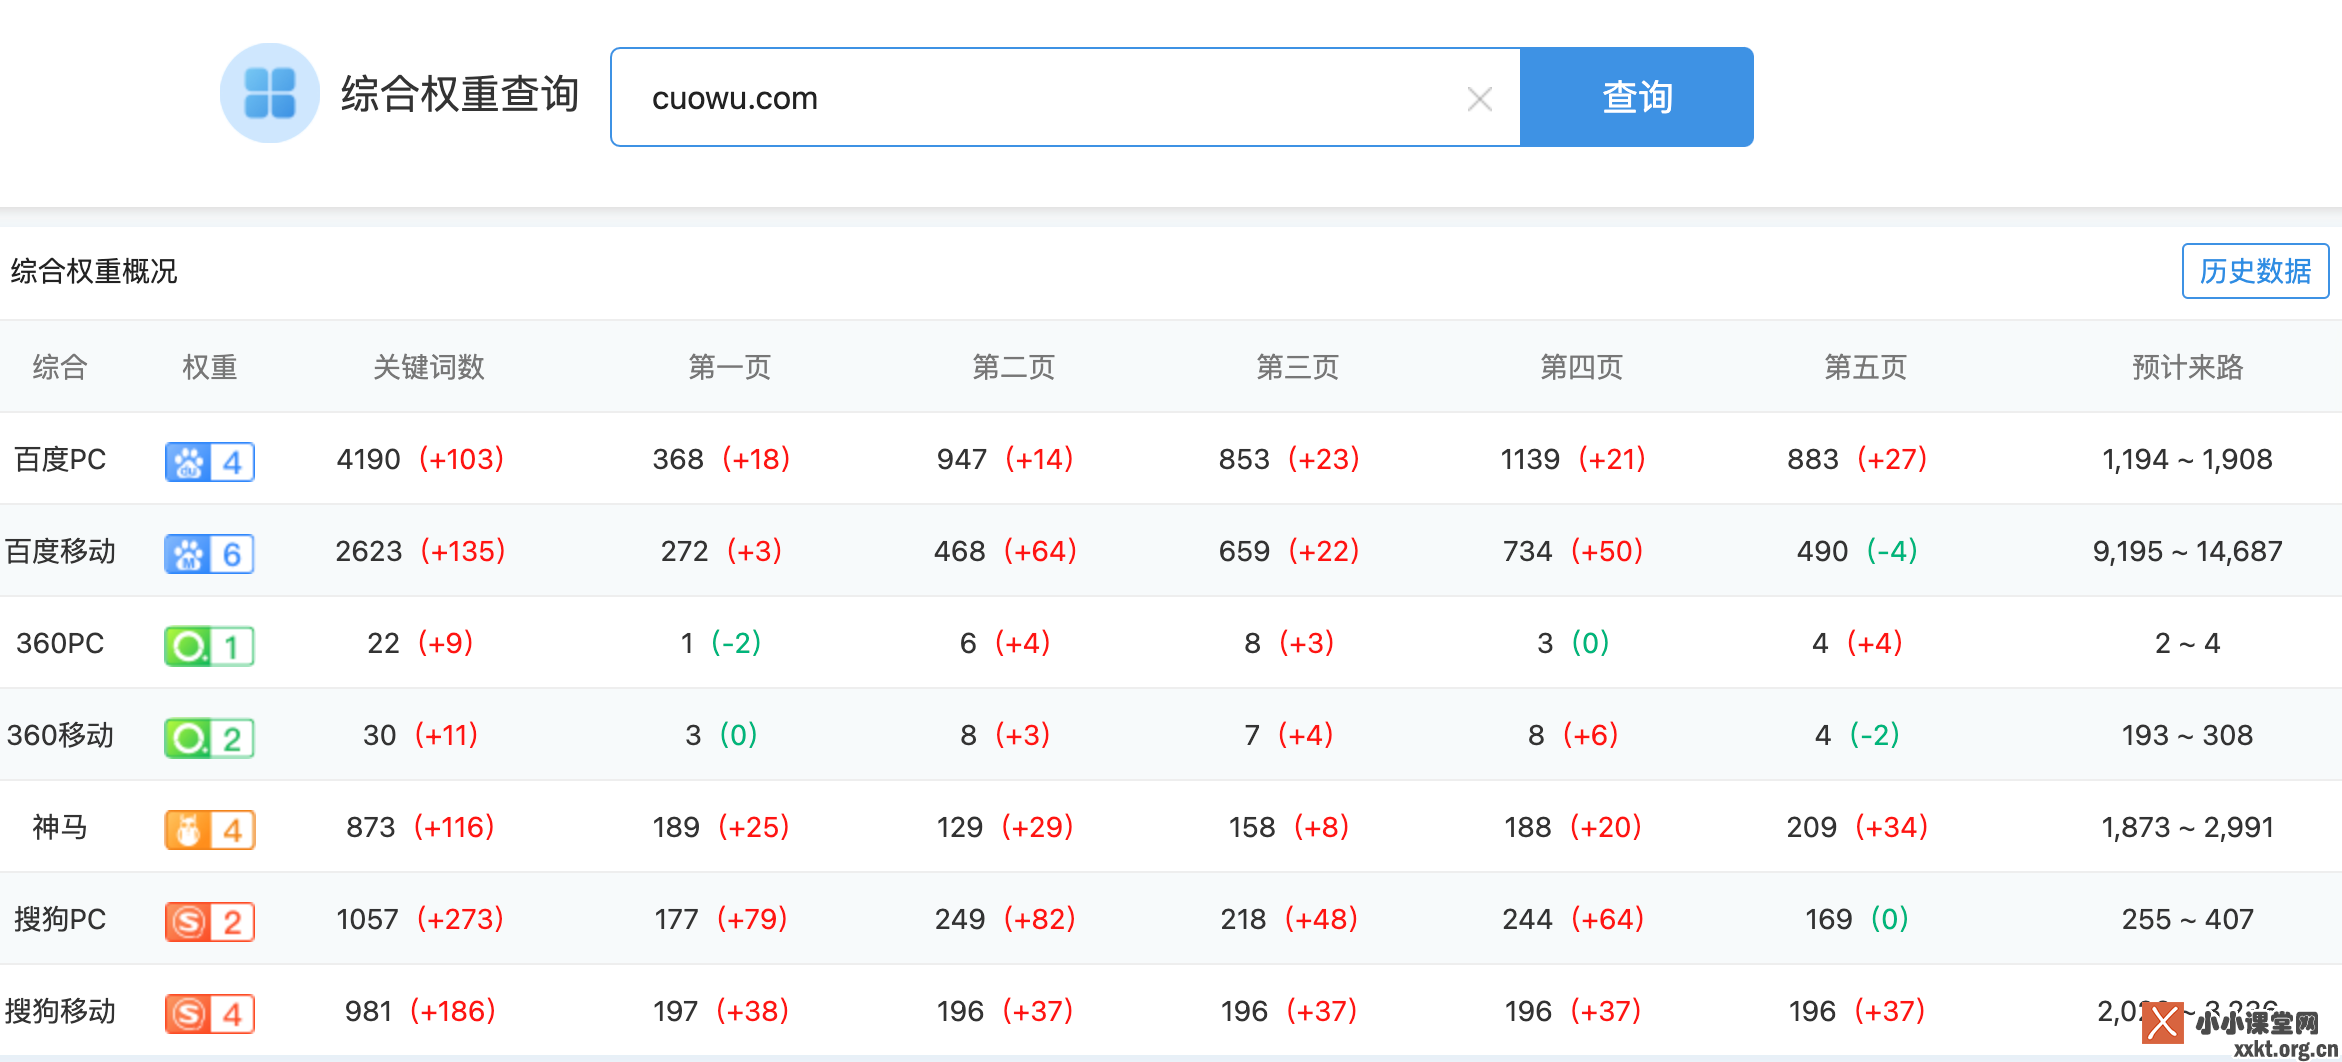This screenshot has height=1062, width=2342.
Task: Click 百度PC keyword count 4190
Action: [x=368, y=459]
